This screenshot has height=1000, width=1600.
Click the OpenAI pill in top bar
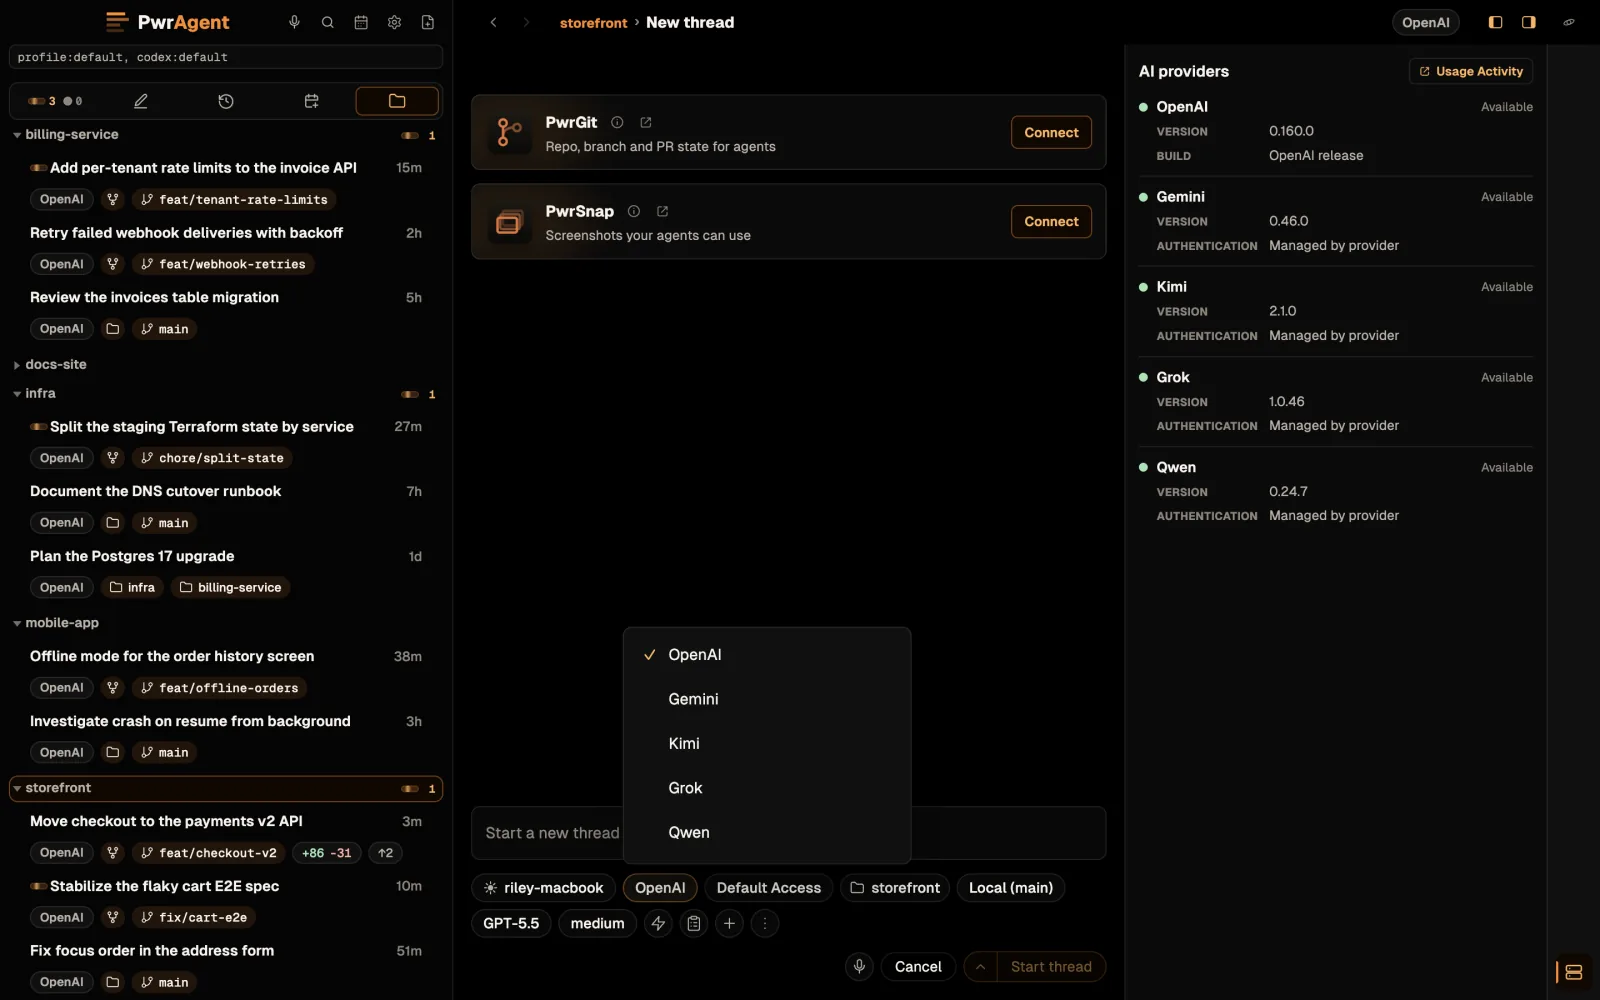1425,22
